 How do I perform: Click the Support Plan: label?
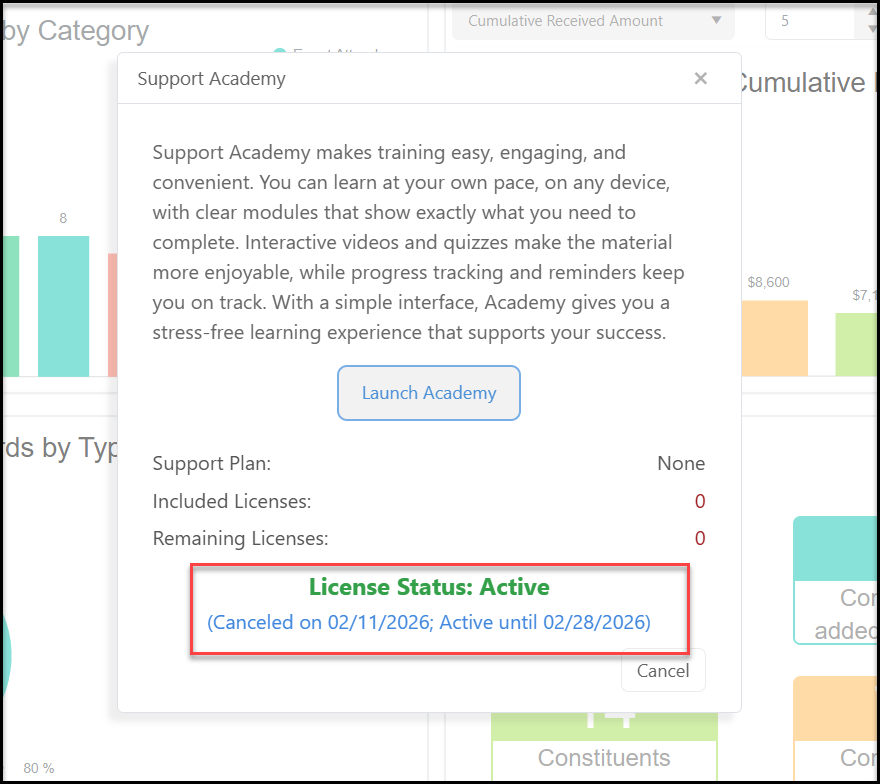[212, 464]
